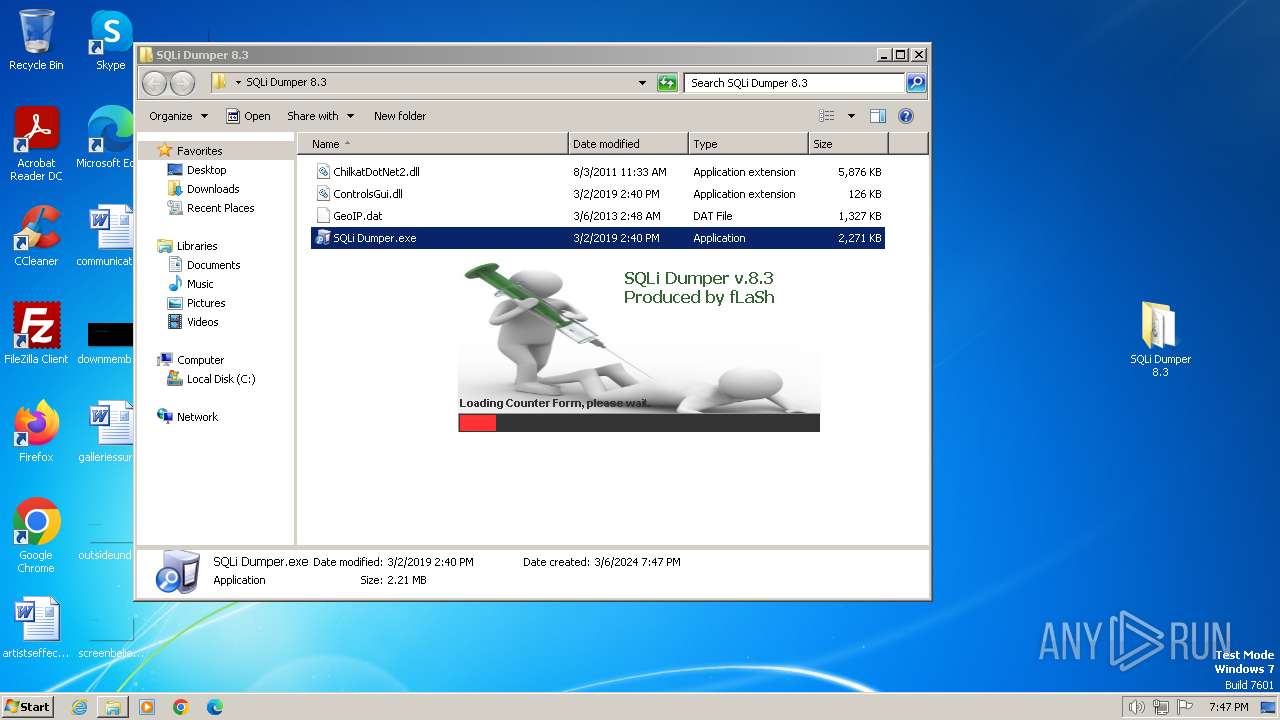Click the search magnifier icon
The image size is (1280, 720).
915,83
